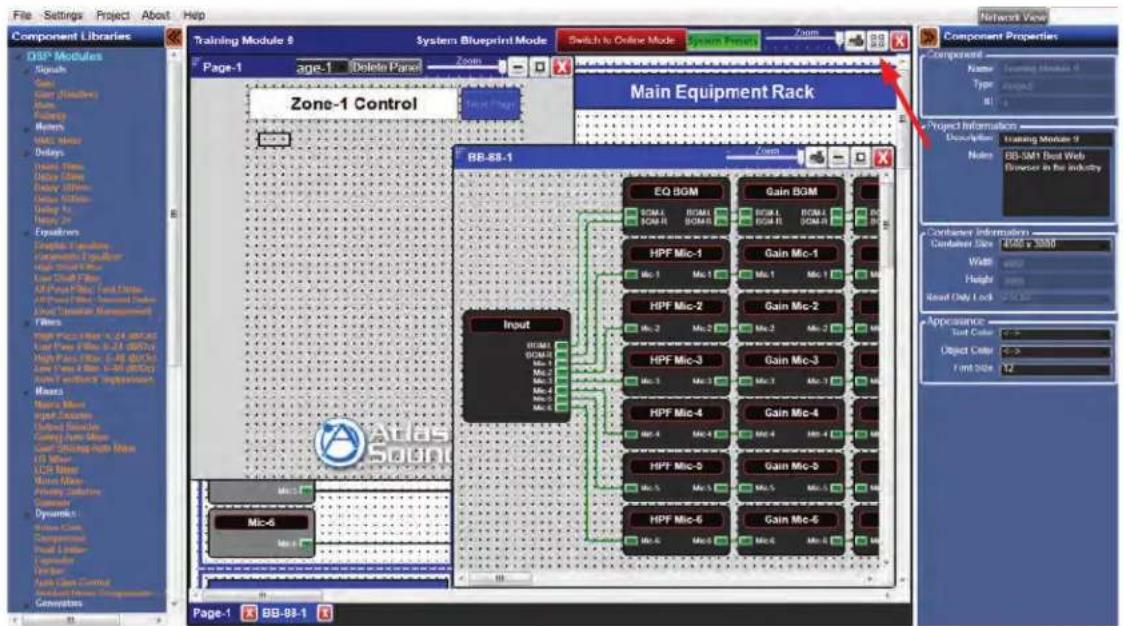The image size is (1123, 626).
Task: Select the HPF Mic-2 module
Action: tap(676, 316)
